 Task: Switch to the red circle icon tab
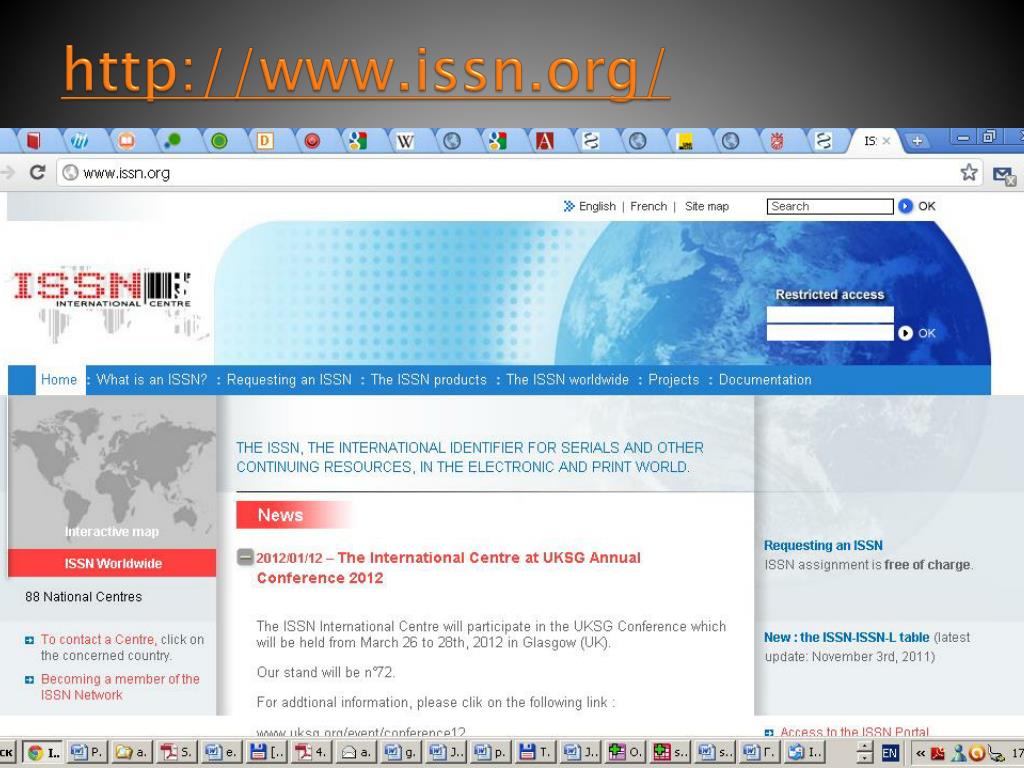[312, 140]
